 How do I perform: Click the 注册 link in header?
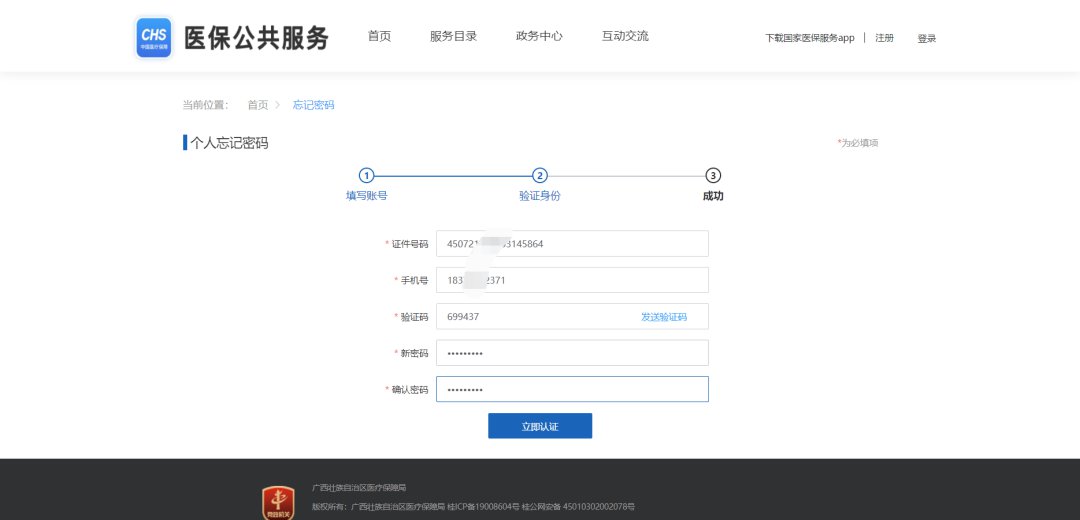pos(884,38)
